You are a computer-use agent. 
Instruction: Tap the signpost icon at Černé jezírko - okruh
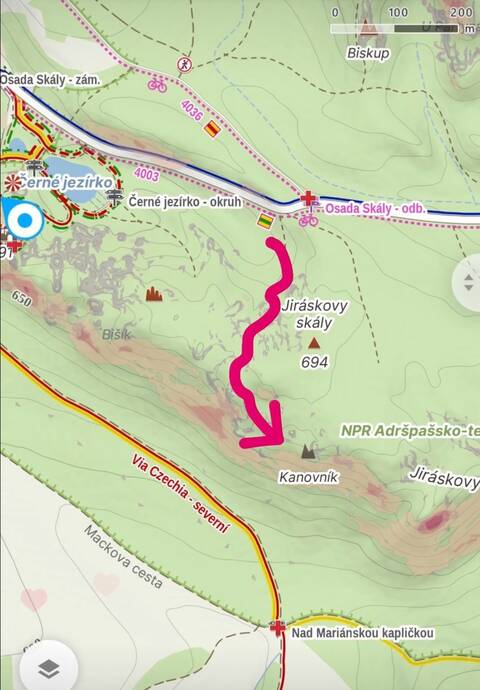(x=115, y=198)
